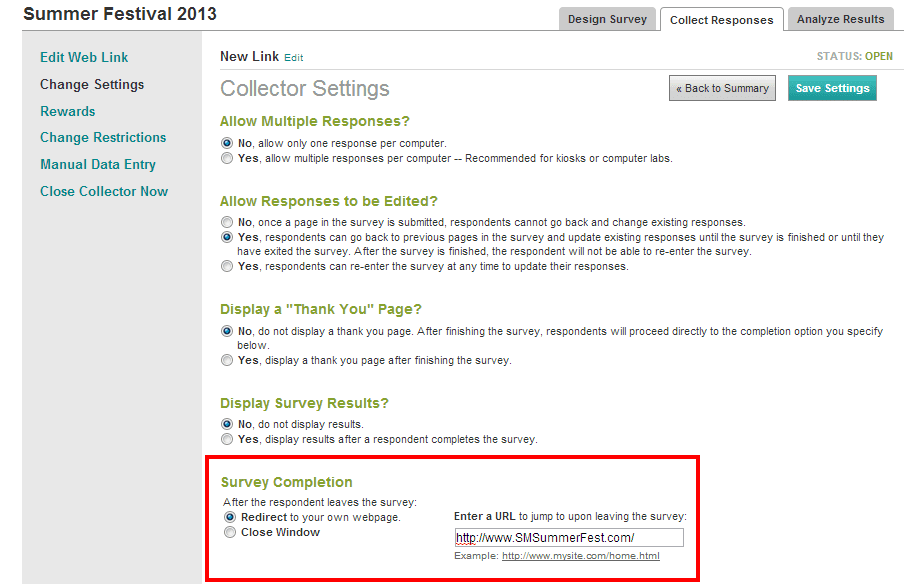Viewport: 913px width, 584px height.
Task: Switch to Analyze Results tab
Action: tap(840, 19)
